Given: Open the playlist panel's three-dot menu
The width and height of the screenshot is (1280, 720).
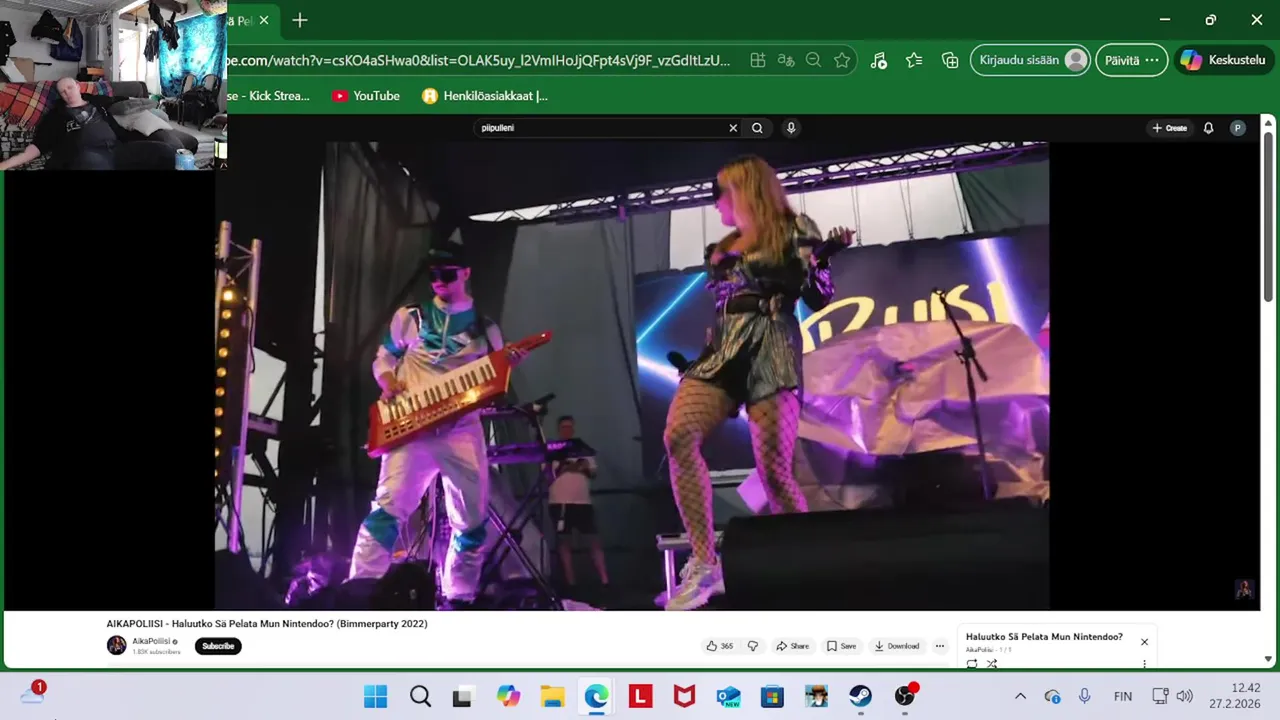Looking at the screenshot, I should [1144, 663].
